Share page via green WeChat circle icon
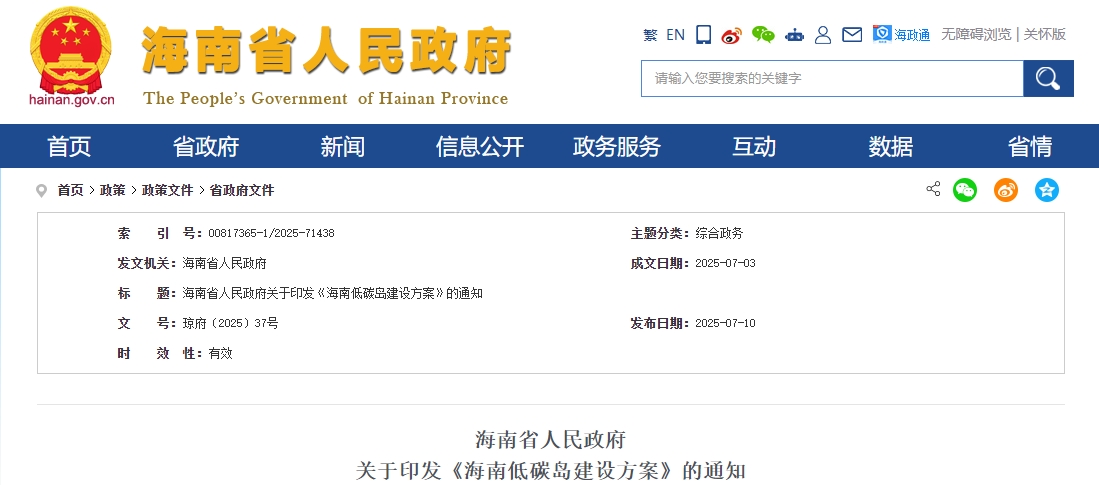The image size is (1099, 485). click(965, 190)
